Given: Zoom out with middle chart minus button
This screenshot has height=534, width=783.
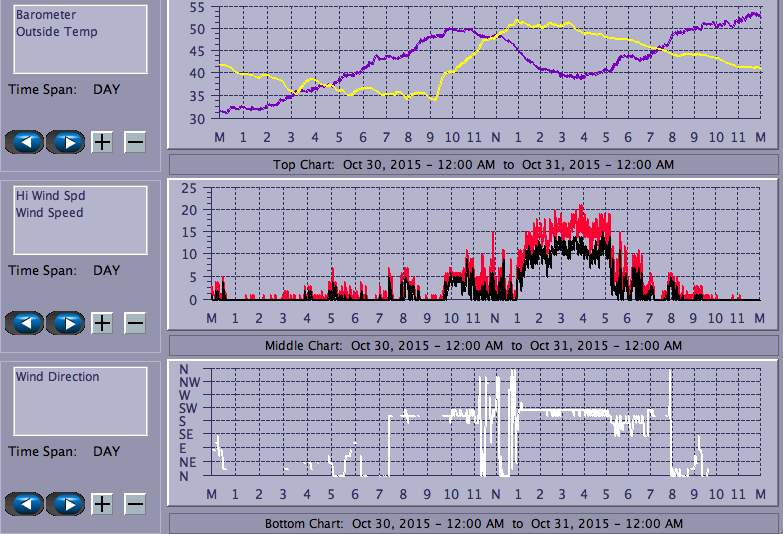Looking at the screenshot, I should [134, 323].
